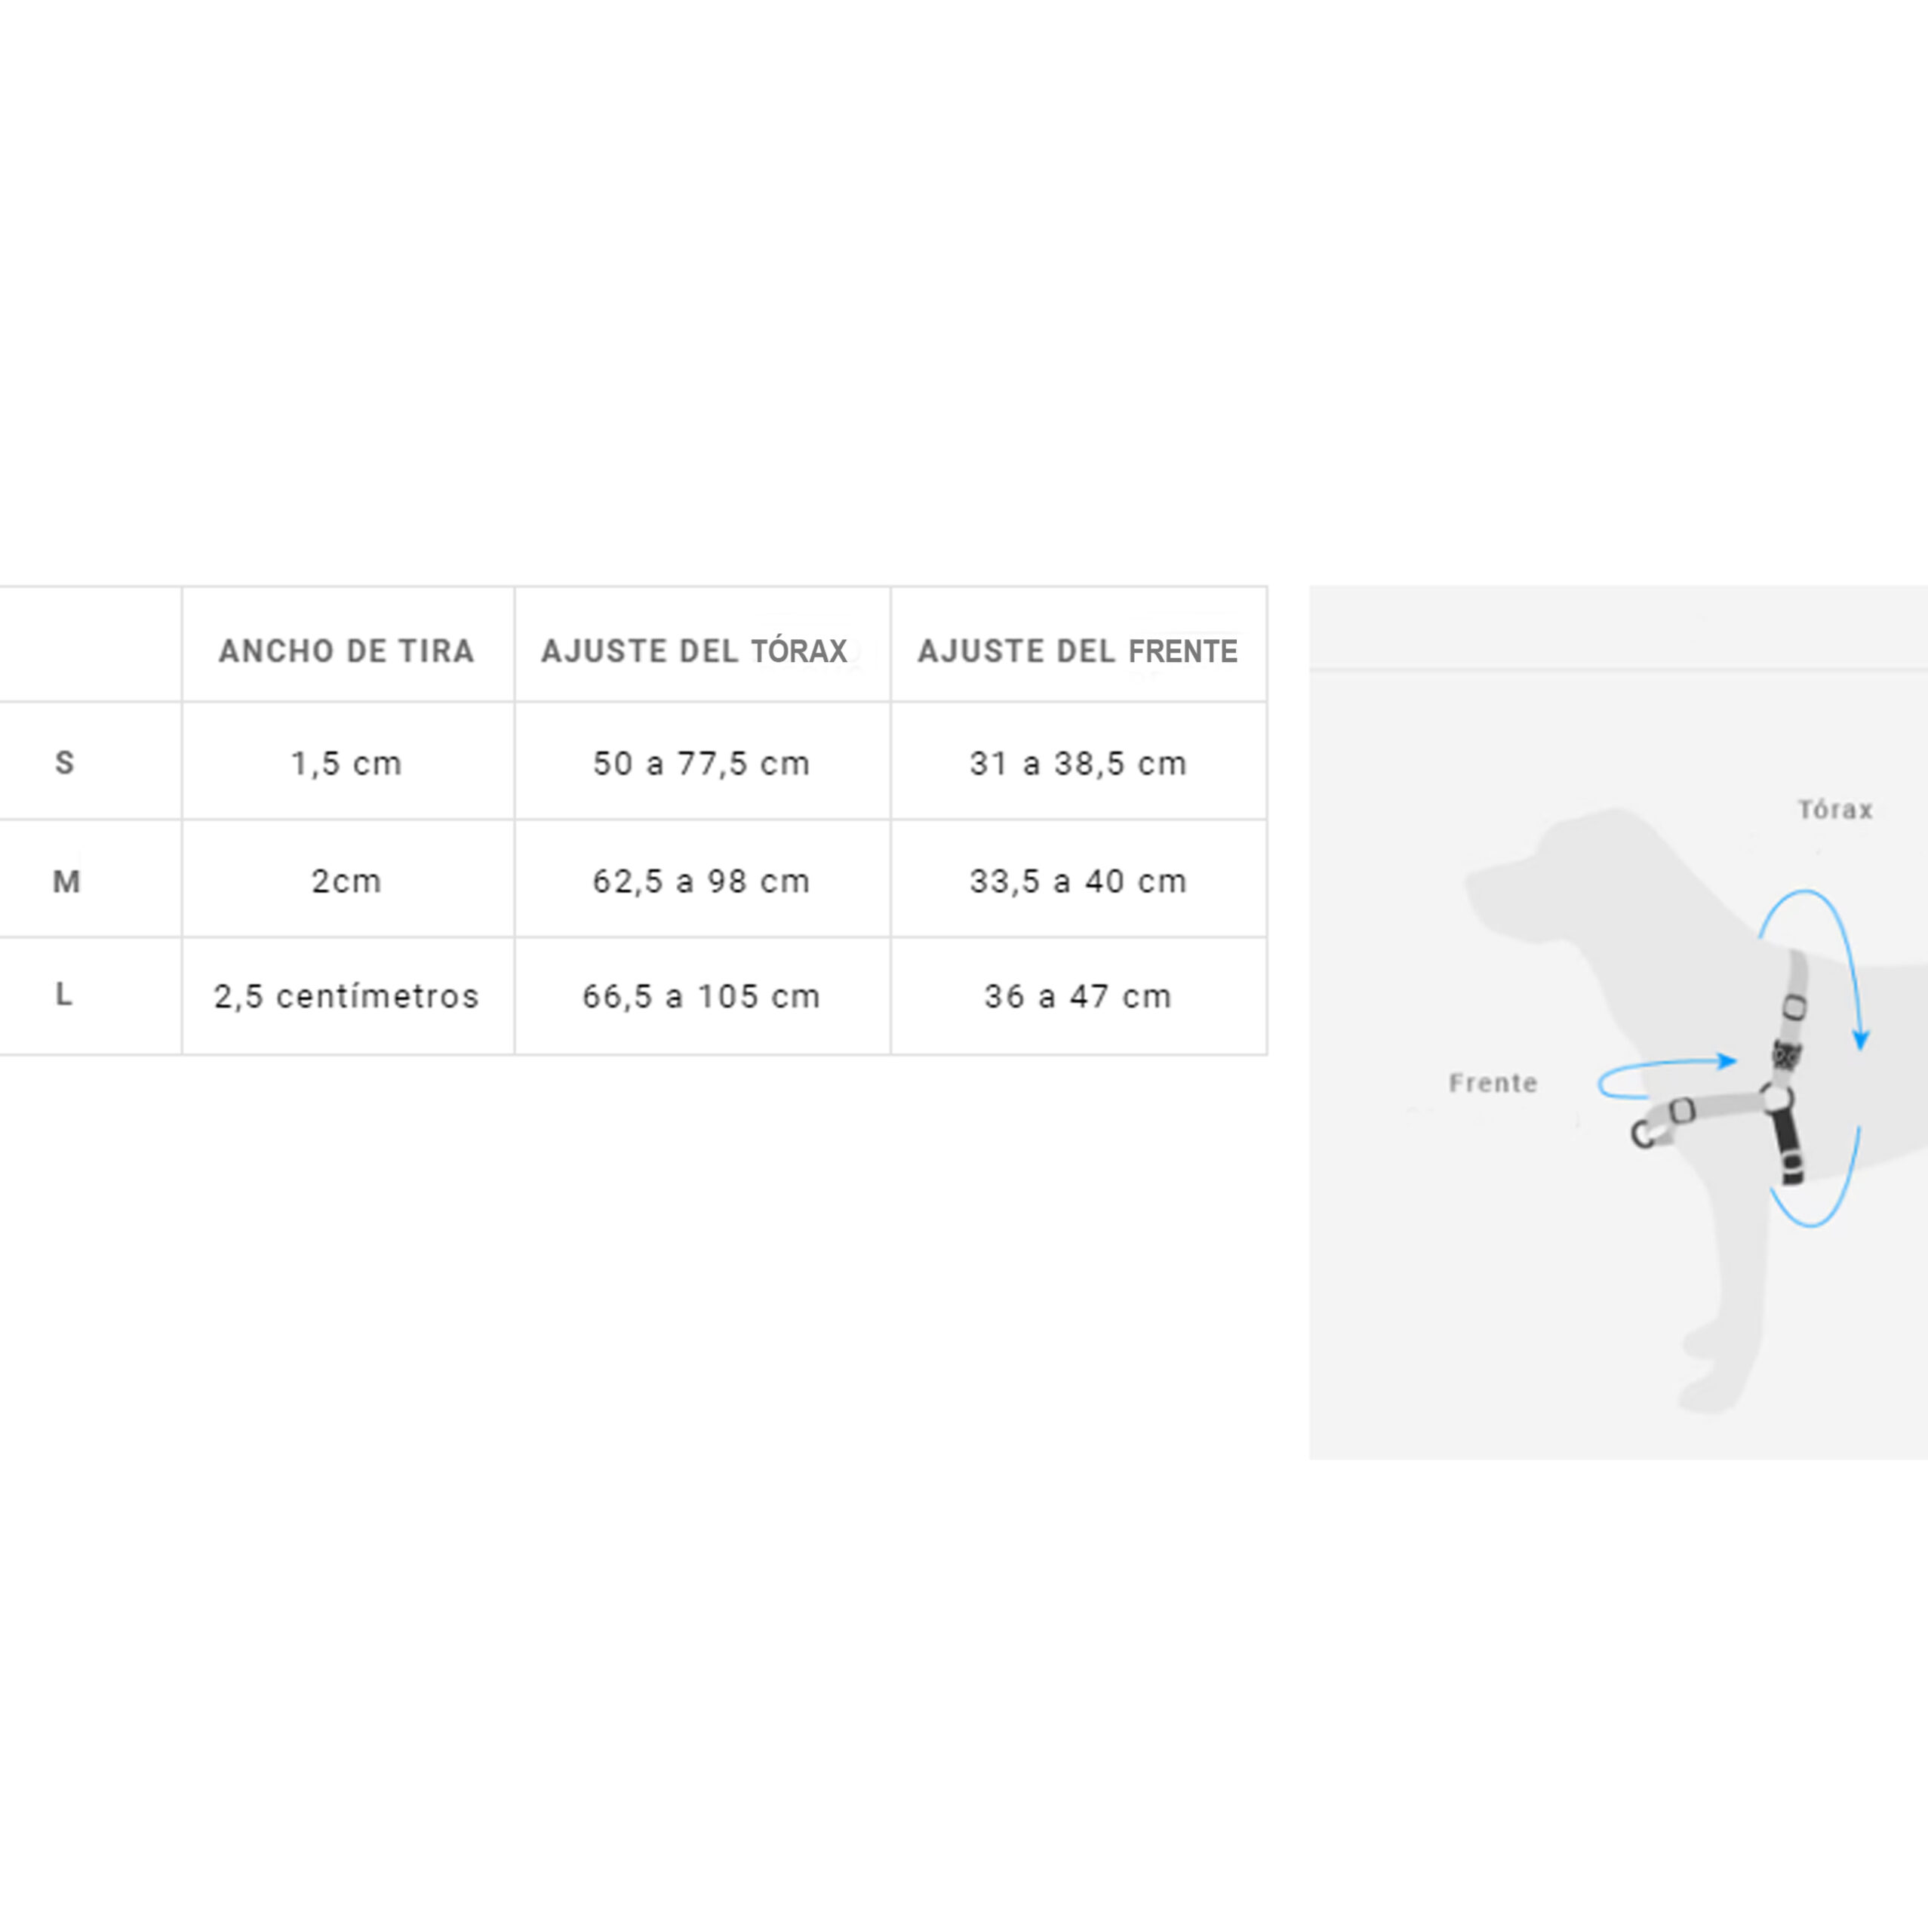Click the size L row label

(64, 995)
